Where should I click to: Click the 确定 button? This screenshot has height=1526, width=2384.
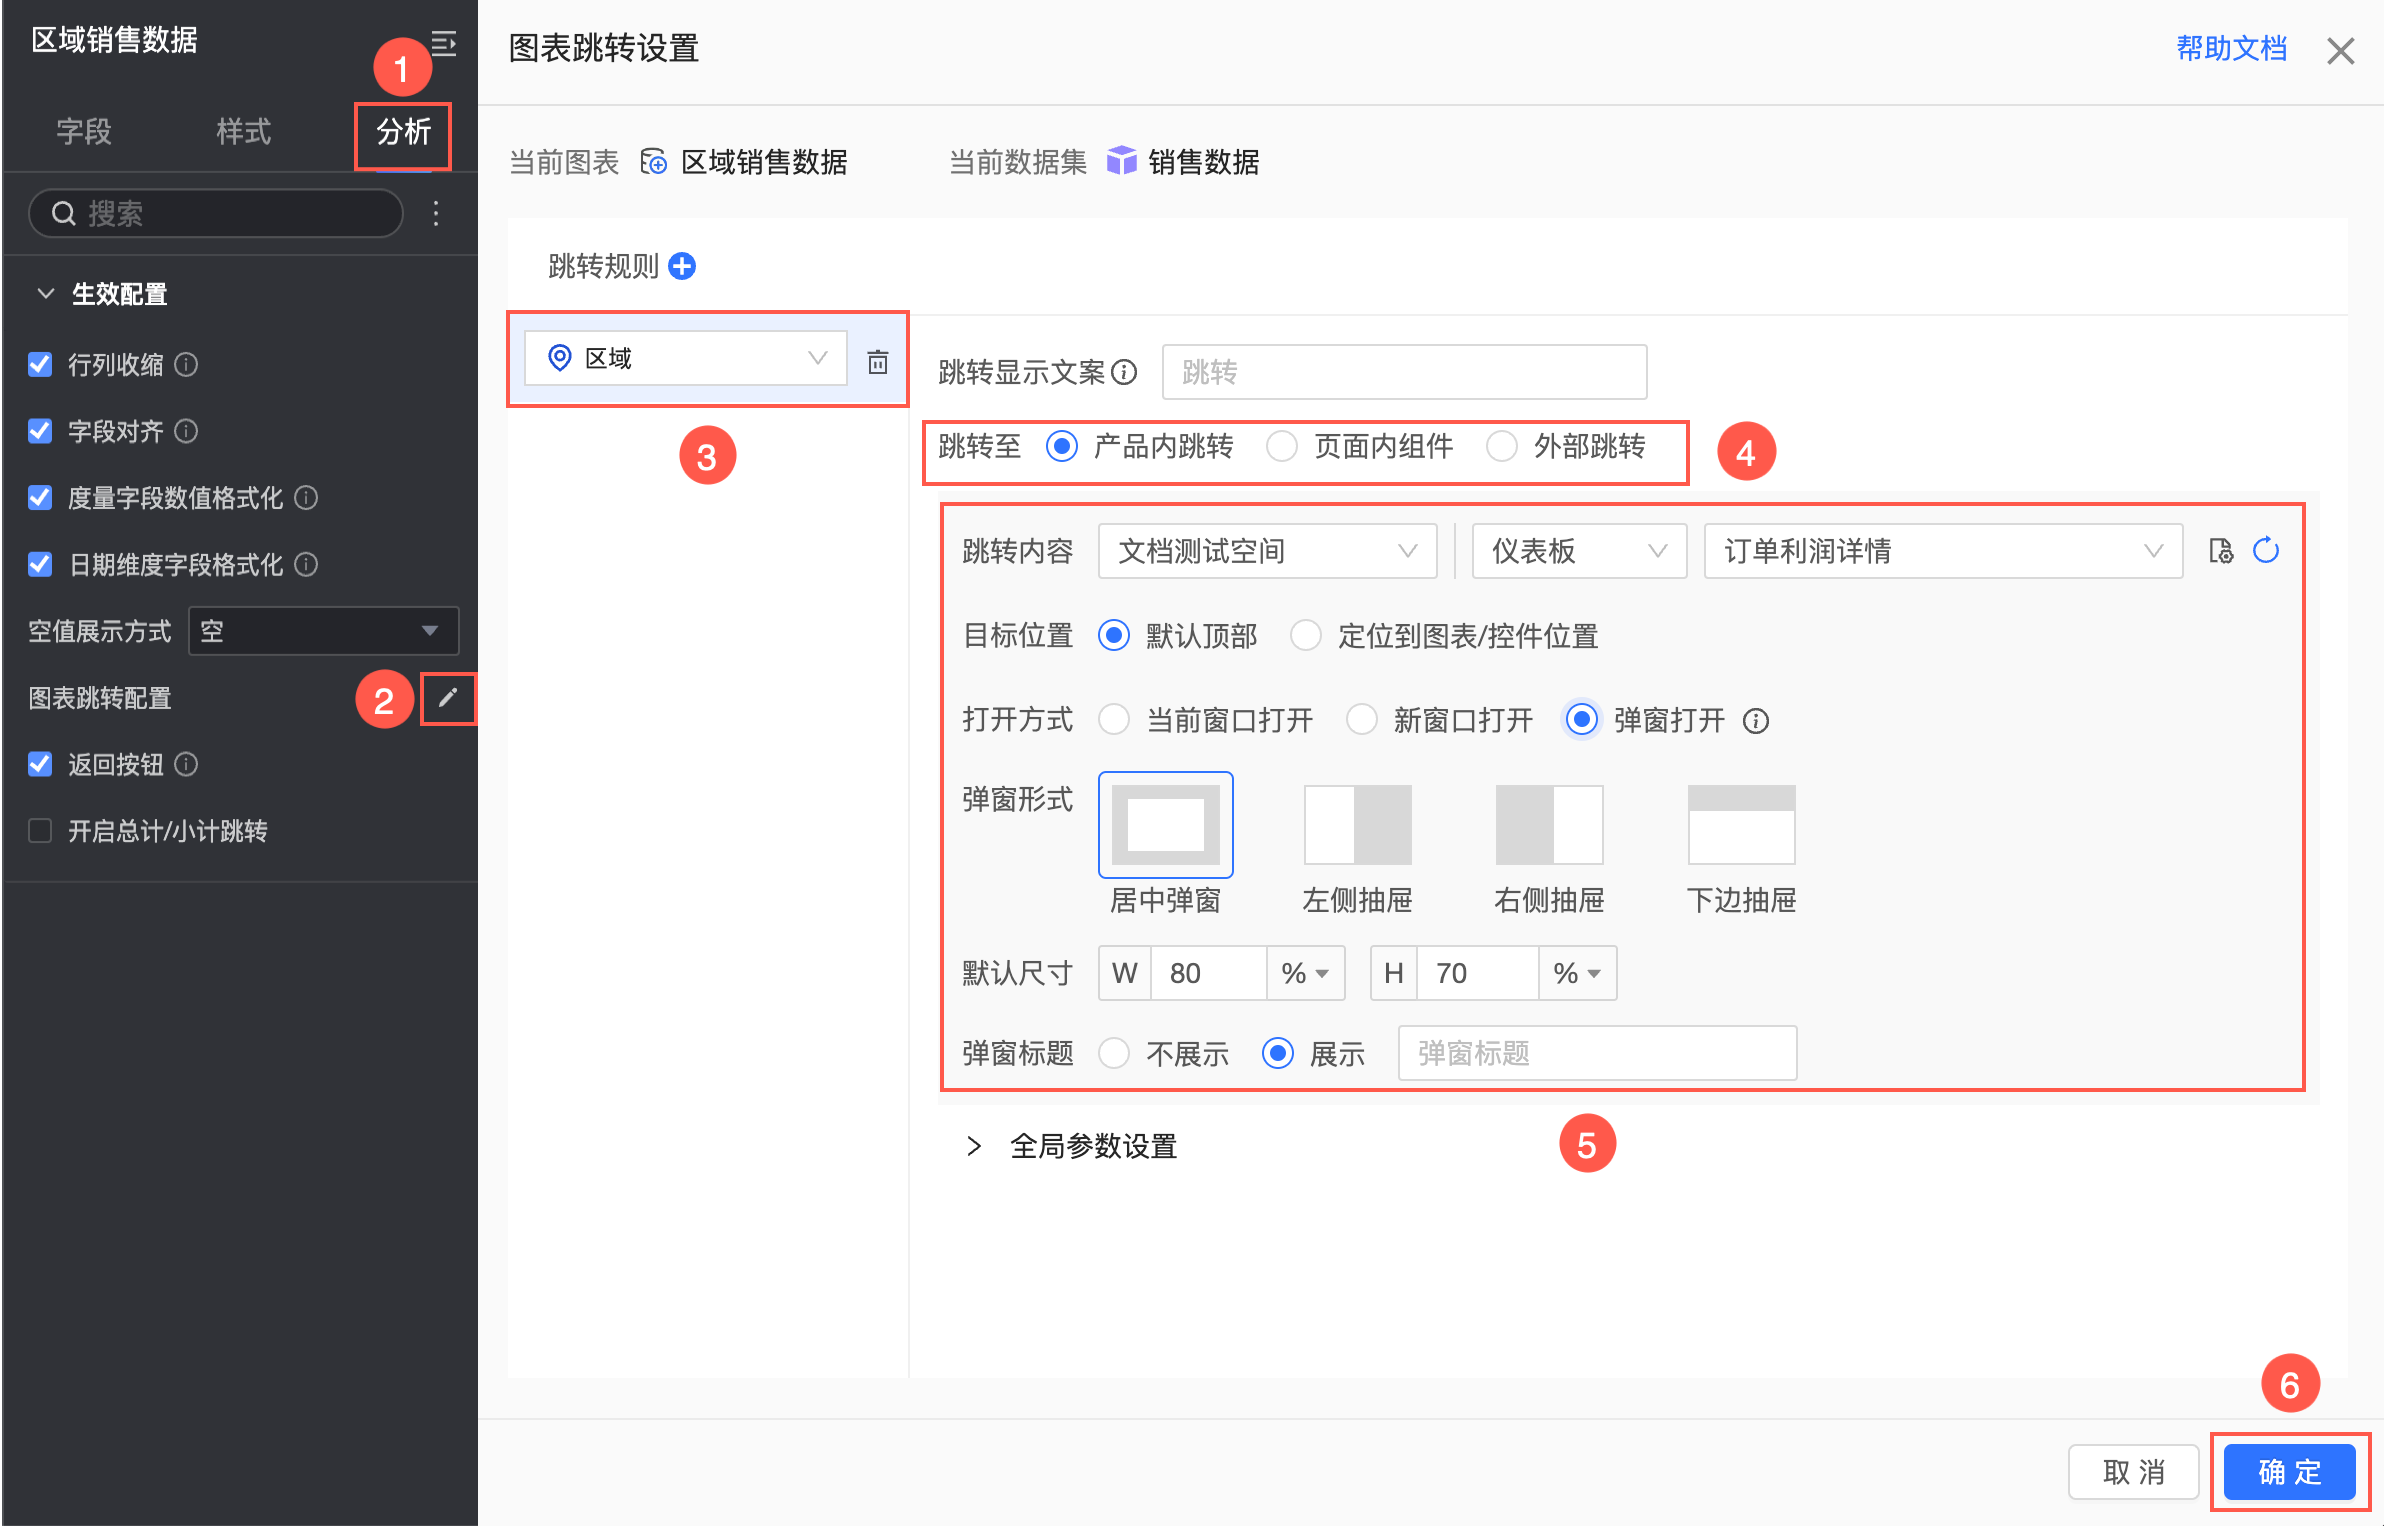coord(2289,1471)
